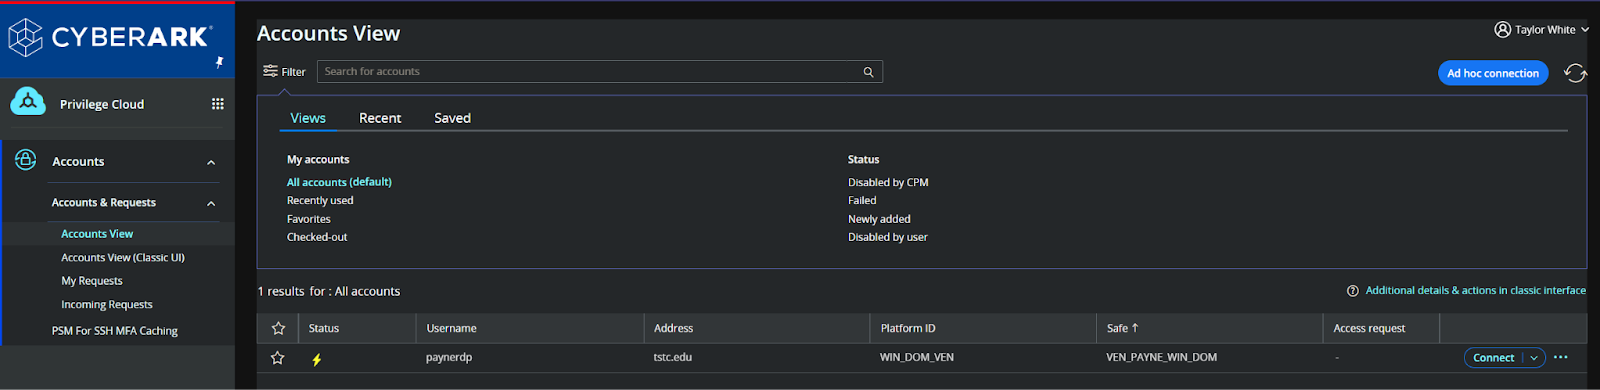Open Accounts View (Classic UI)
The width and height of the screenshot is (1600, 390).
point(123,257)
